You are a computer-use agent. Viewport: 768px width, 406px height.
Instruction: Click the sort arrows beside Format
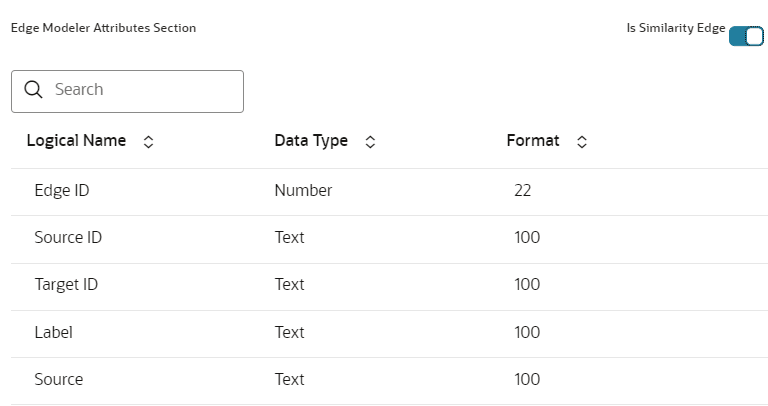pyautogui.click(x=582, y=142)
